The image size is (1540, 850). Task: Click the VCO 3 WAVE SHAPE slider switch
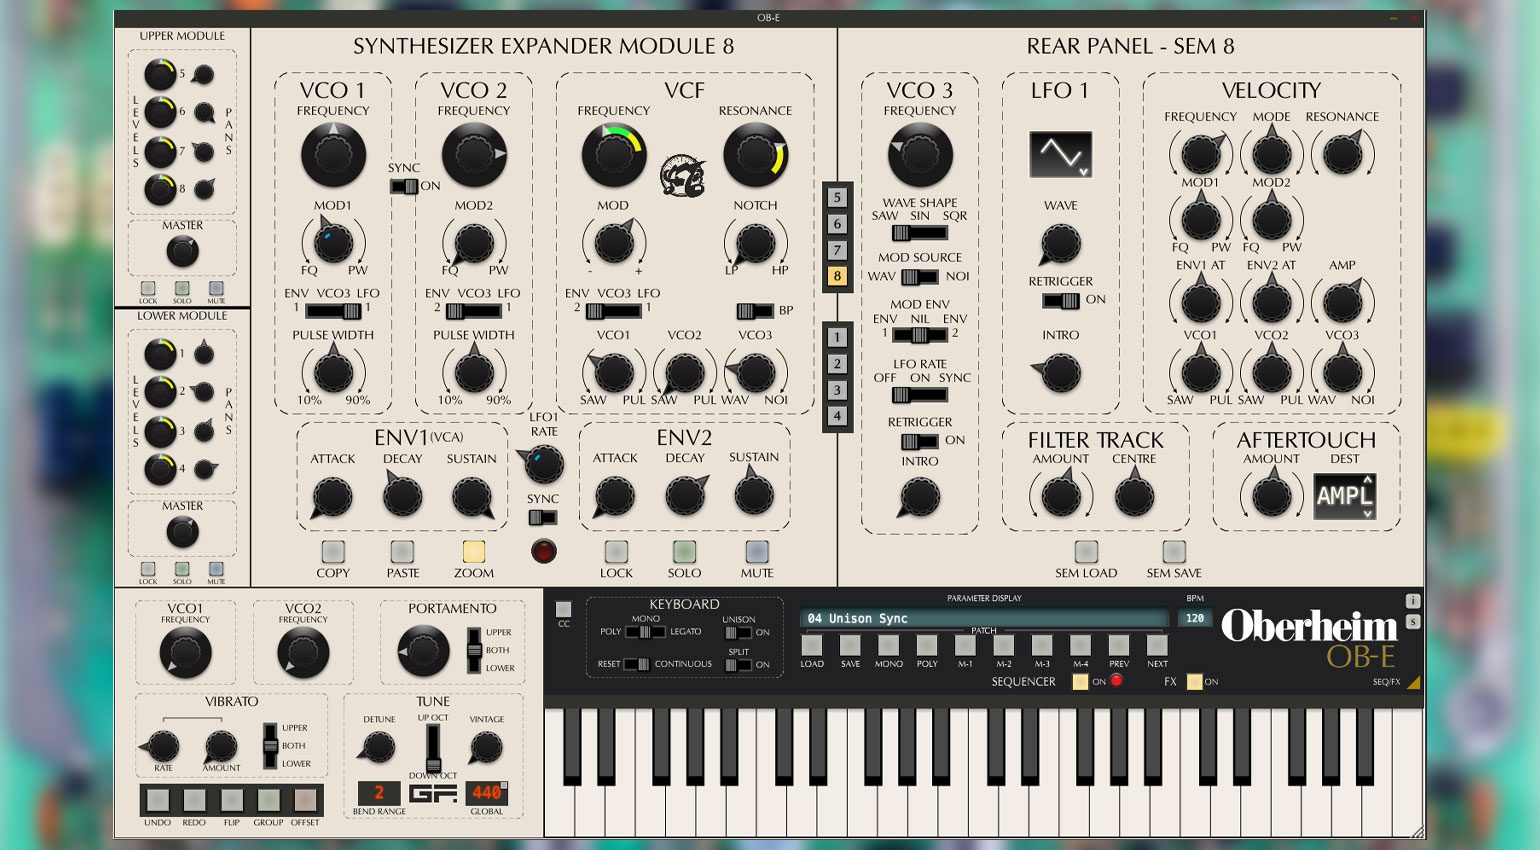920,233
